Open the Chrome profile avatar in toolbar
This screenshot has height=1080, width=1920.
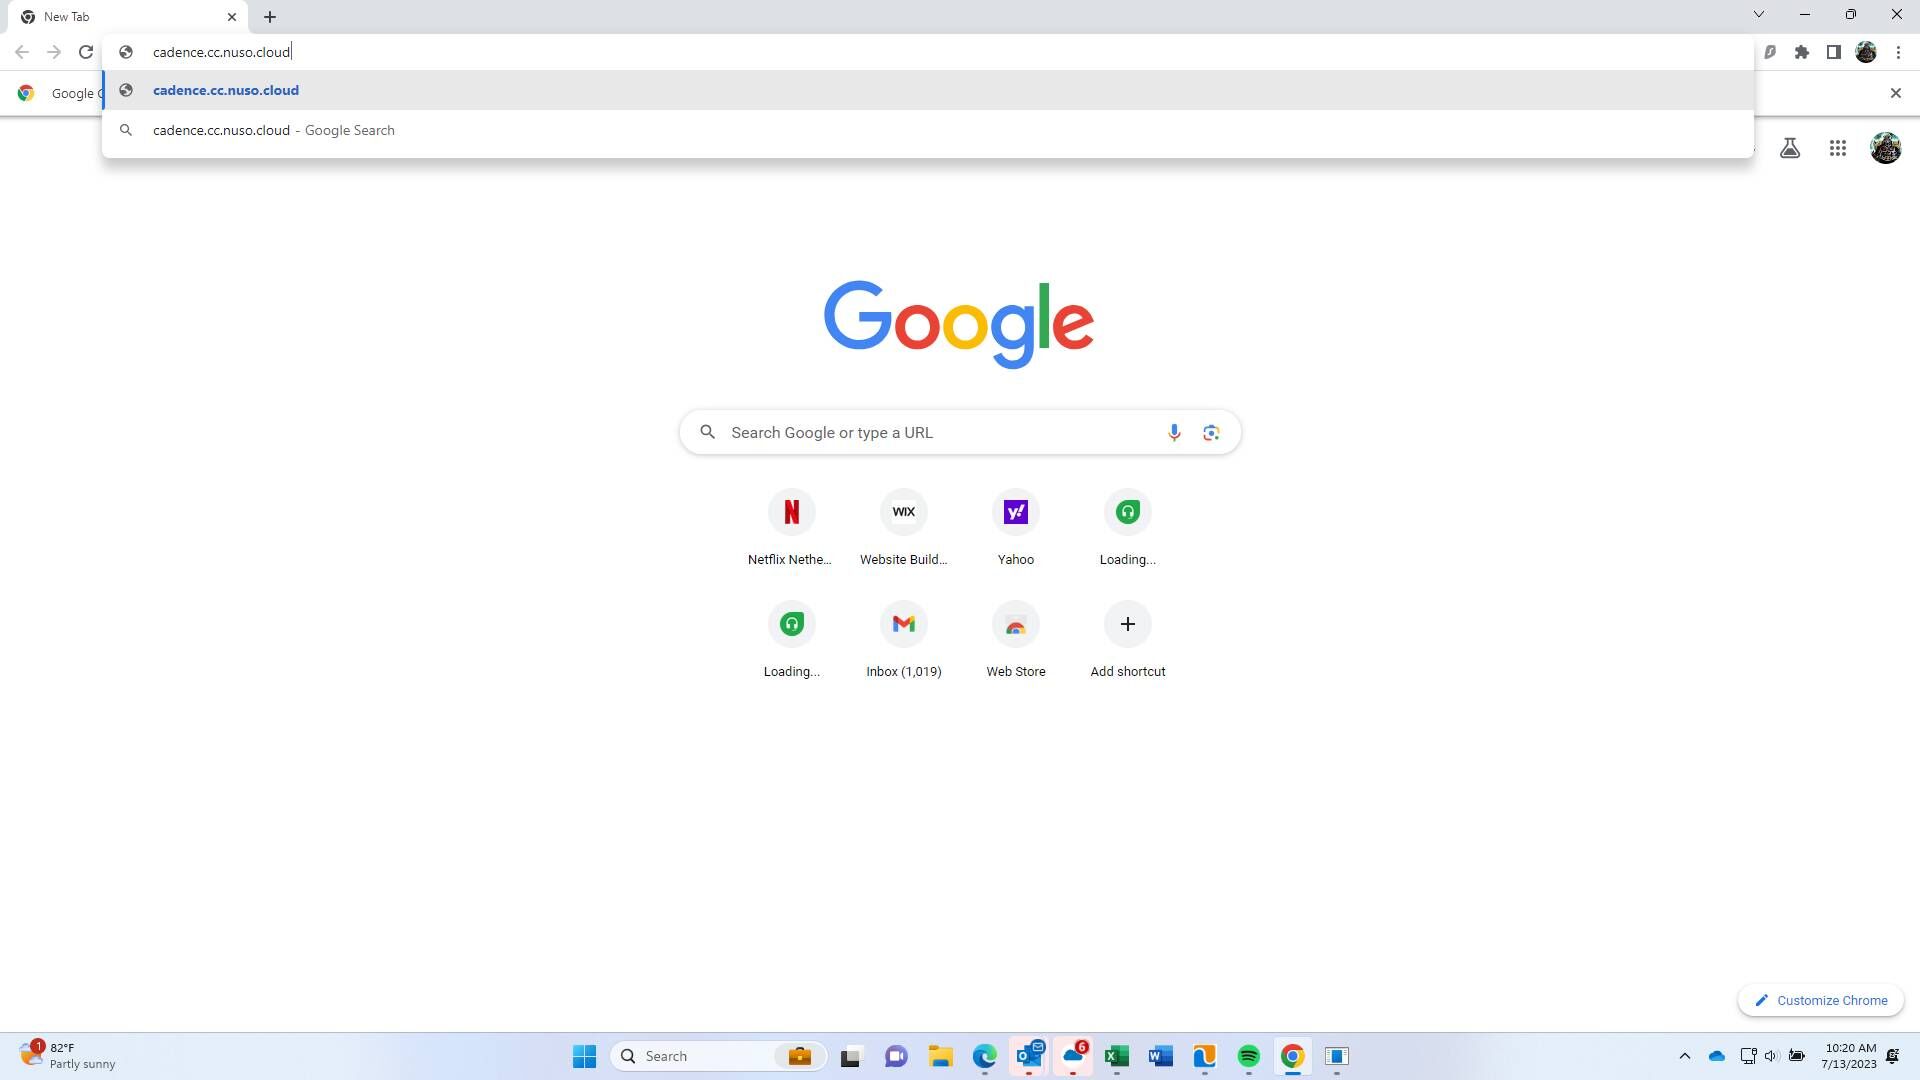[x=1866, y=52]
